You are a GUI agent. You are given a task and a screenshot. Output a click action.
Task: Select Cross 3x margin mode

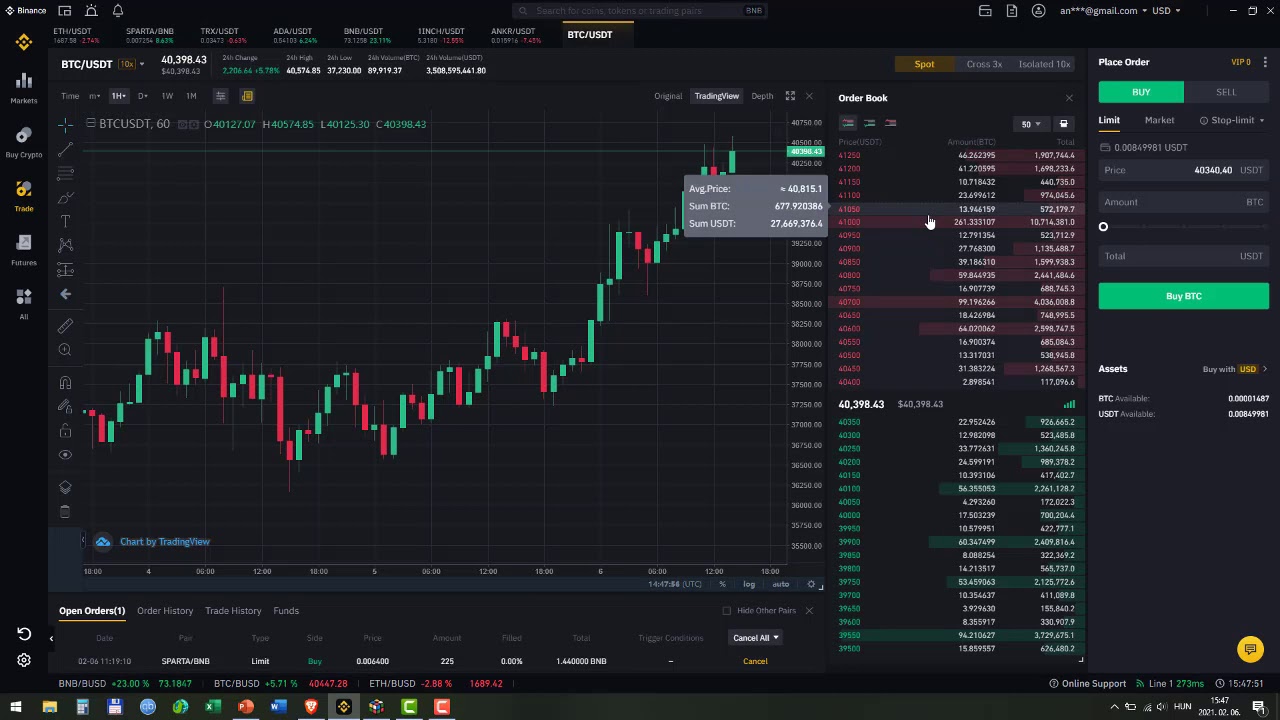(984, 64)
